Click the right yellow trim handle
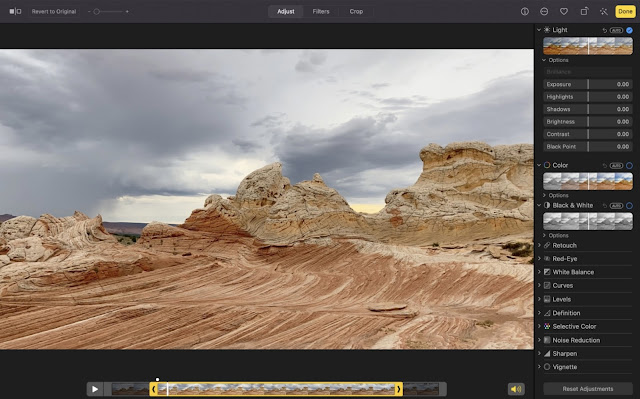The height and width of the screenshot is (399, 640). [x=399, y=389]
